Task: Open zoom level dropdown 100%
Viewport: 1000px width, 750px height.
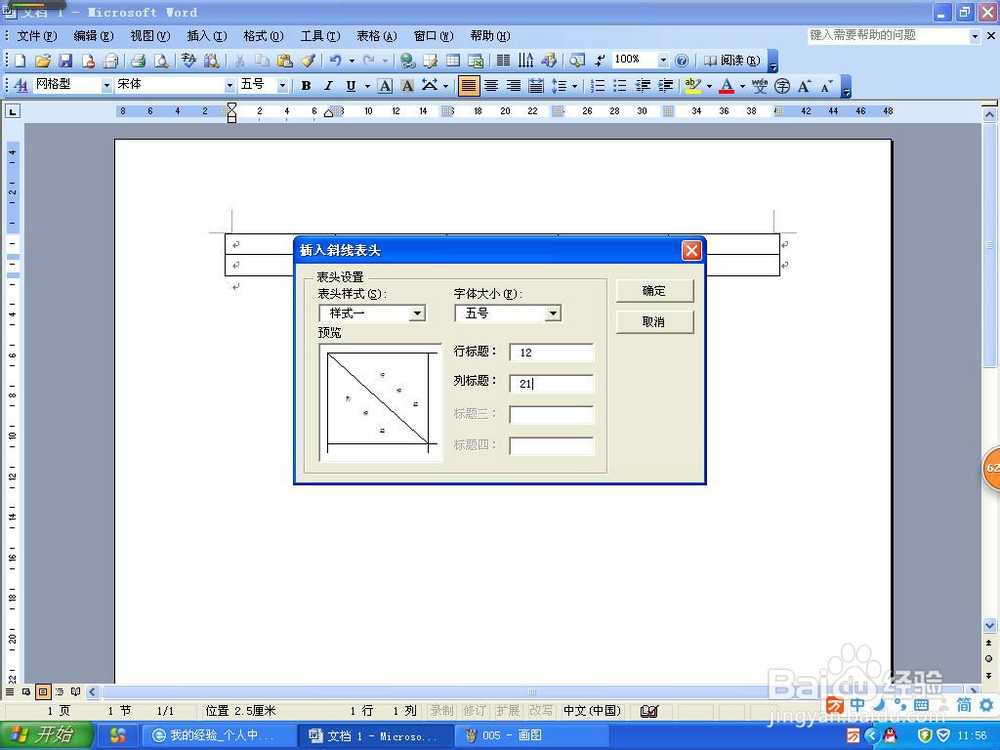Action: (663, 60)
